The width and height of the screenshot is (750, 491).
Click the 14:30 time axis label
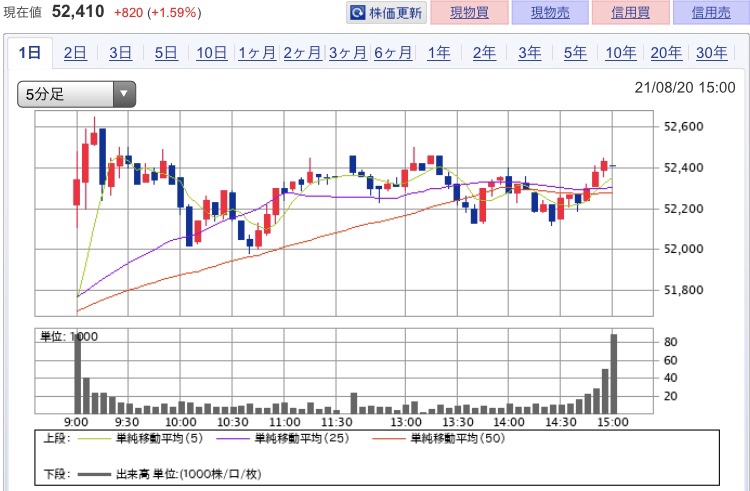[561, 422]
